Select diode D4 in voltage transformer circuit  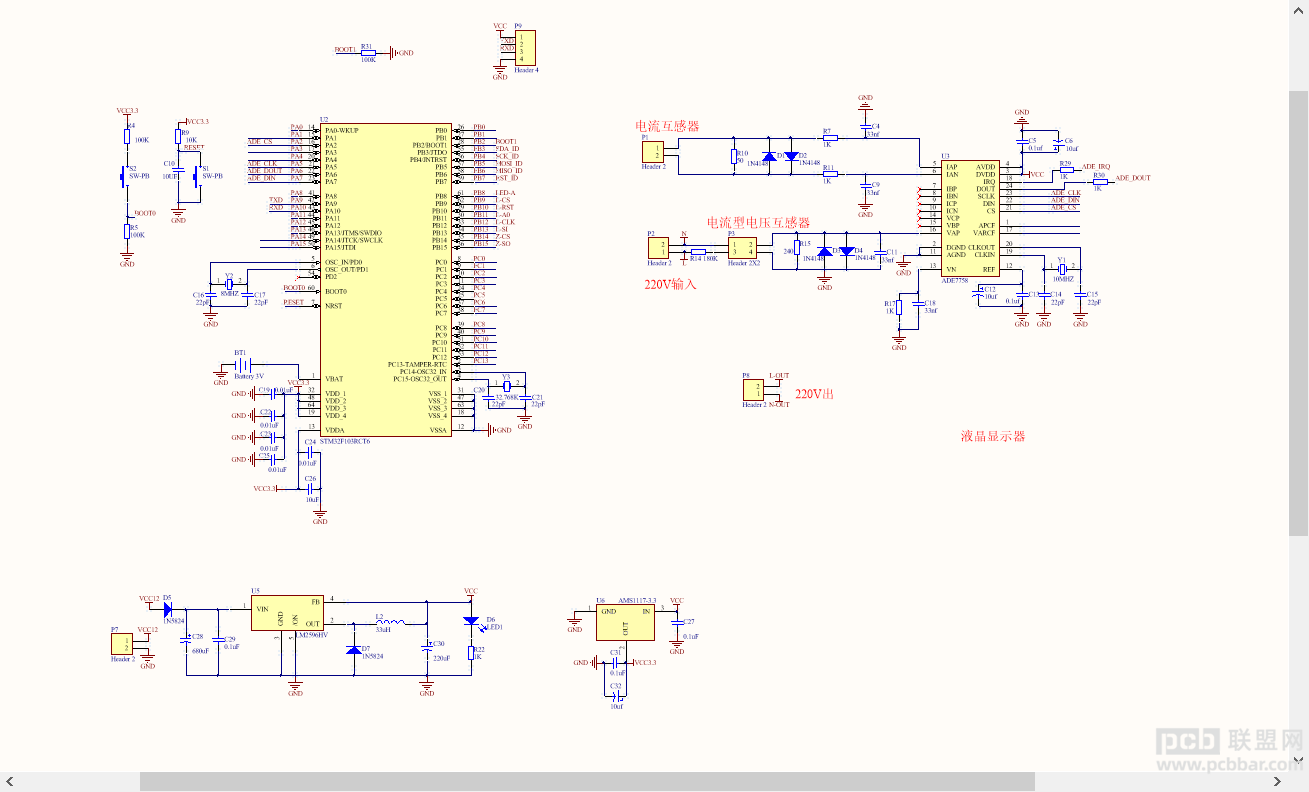pos(846,251)
